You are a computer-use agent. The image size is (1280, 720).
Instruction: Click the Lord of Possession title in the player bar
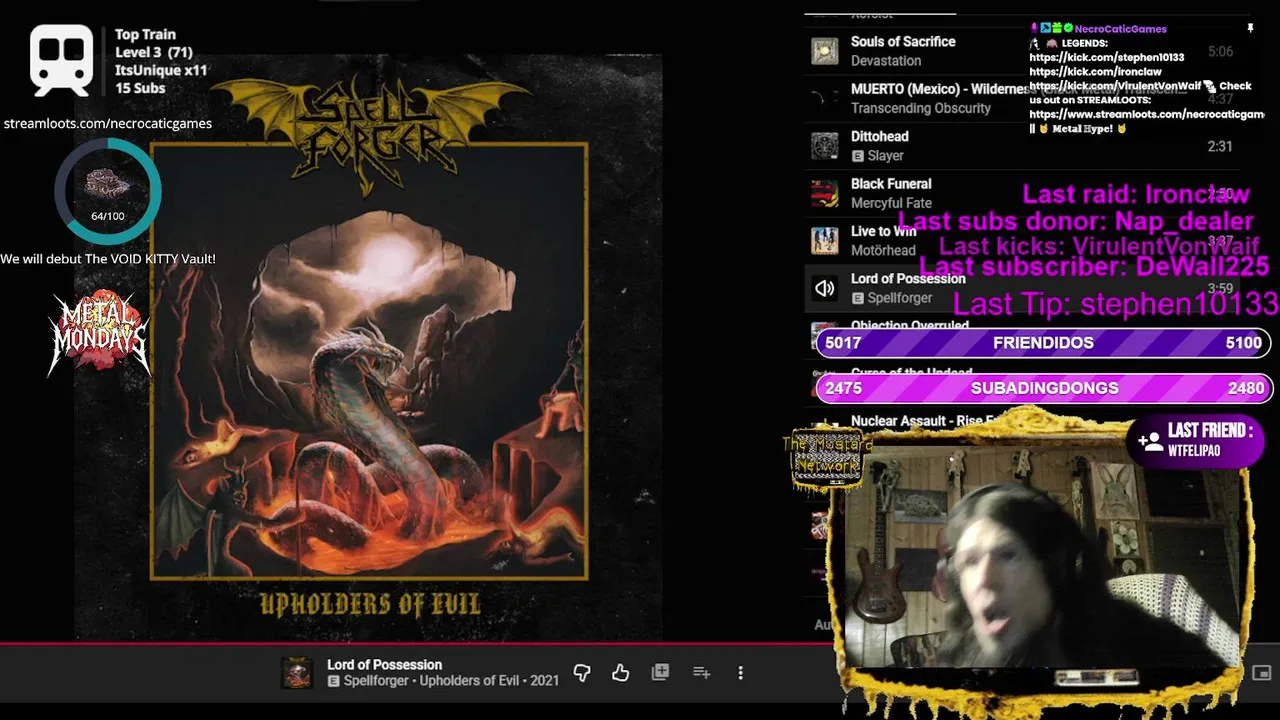click(384, 665)
